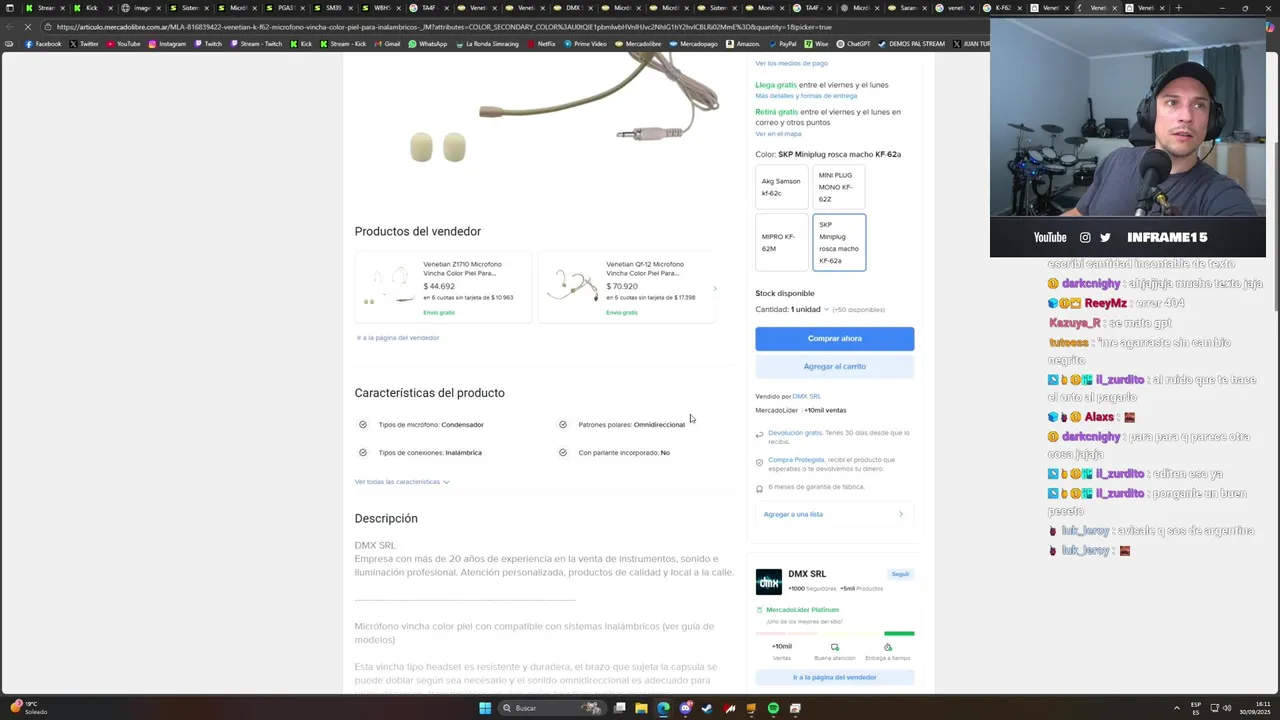Open the Devolución gratis link

(x=795, y=433)
